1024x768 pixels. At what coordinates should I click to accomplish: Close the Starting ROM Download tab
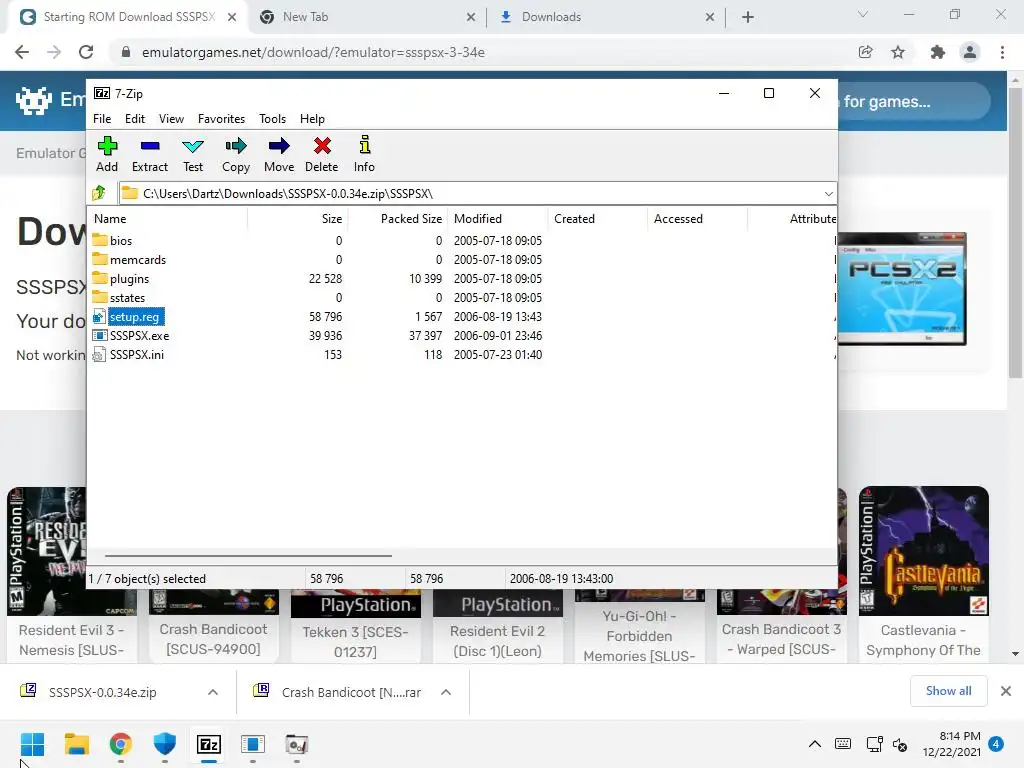232,17
